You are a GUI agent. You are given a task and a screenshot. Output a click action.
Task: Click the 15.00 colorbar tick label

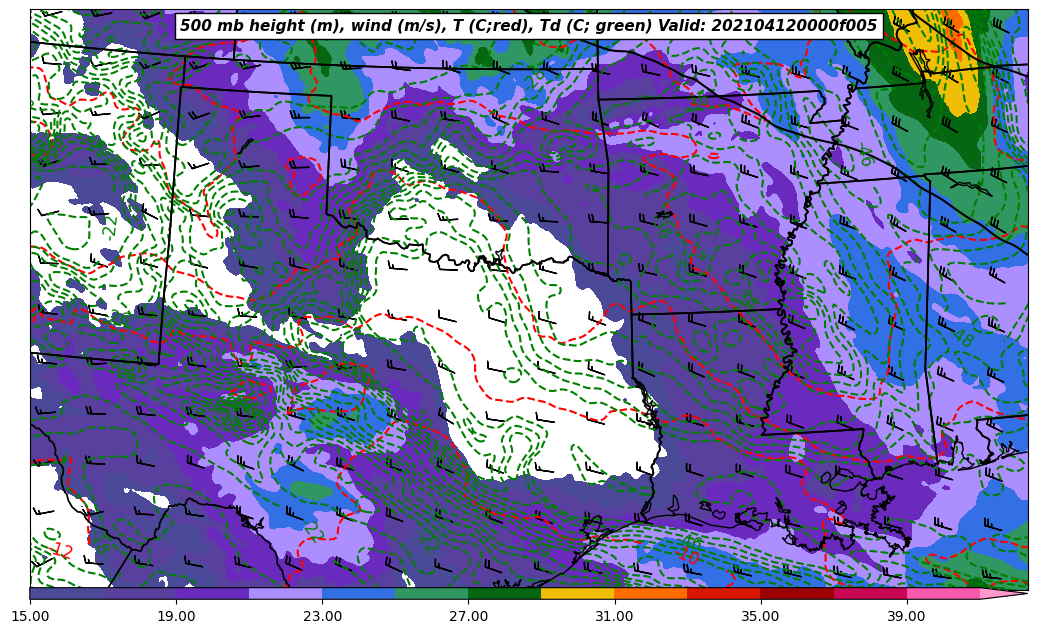pyautogui.click(x=30, y=616)
